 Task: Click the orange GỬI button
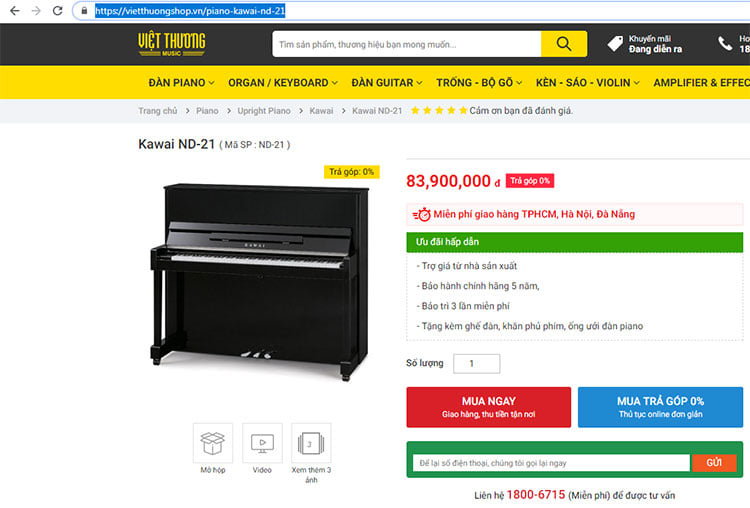coord(714,463)
